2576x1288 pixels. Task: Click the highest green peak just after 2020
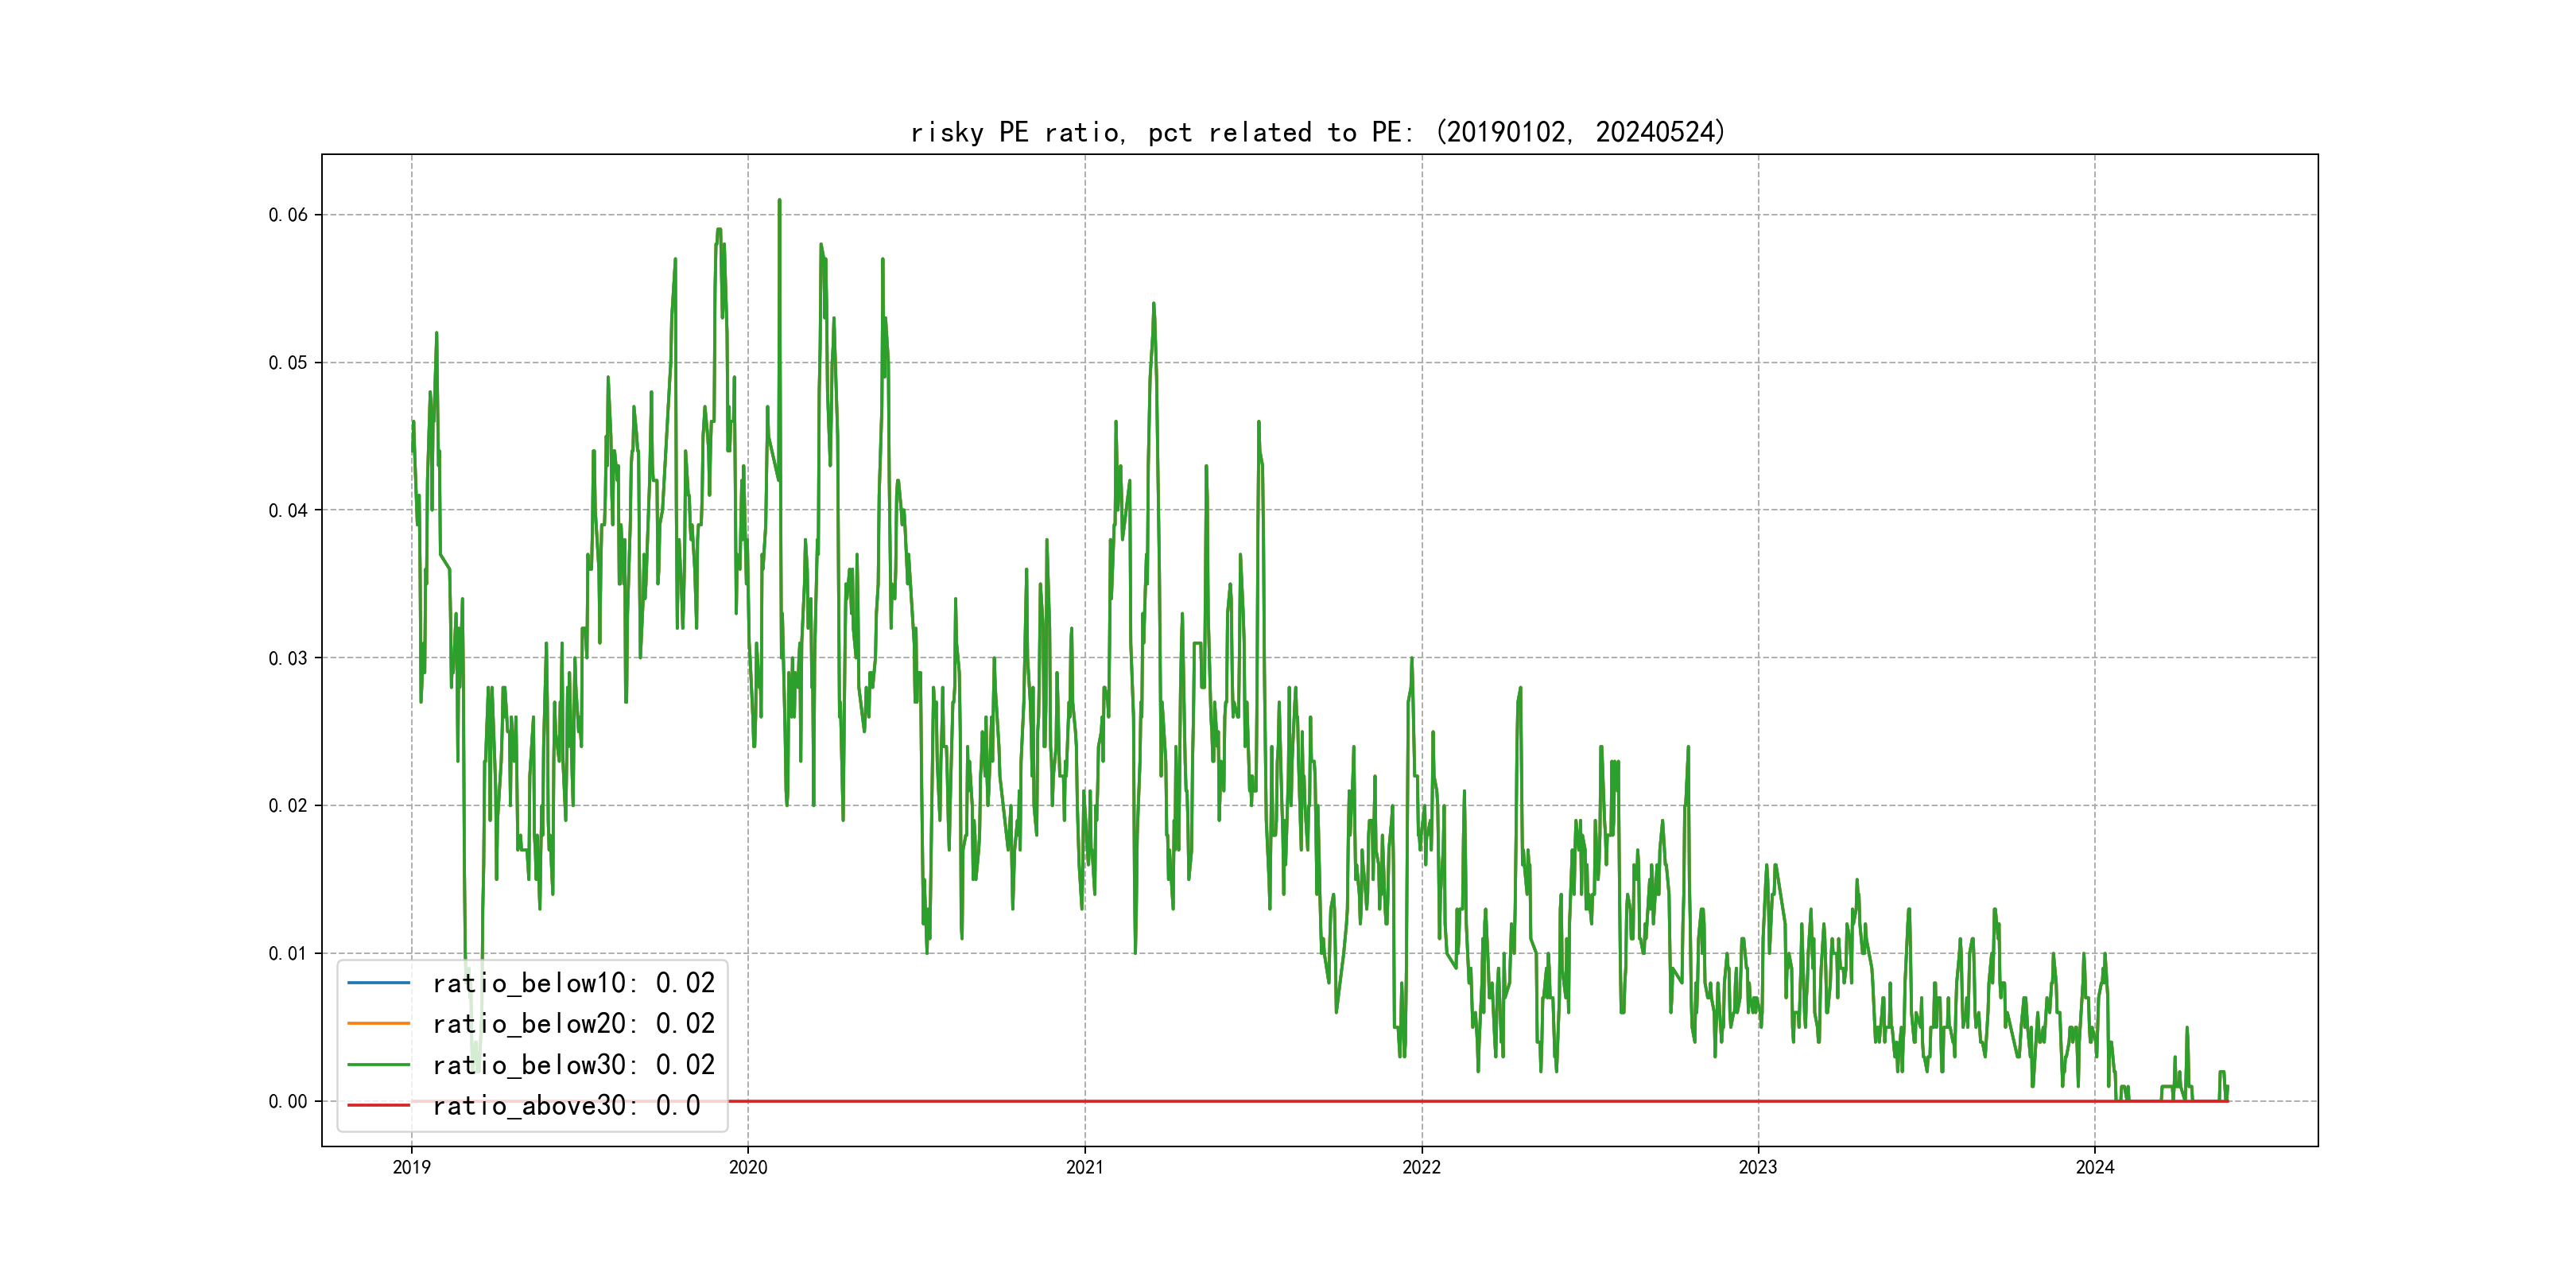click(x=779, y=201)
